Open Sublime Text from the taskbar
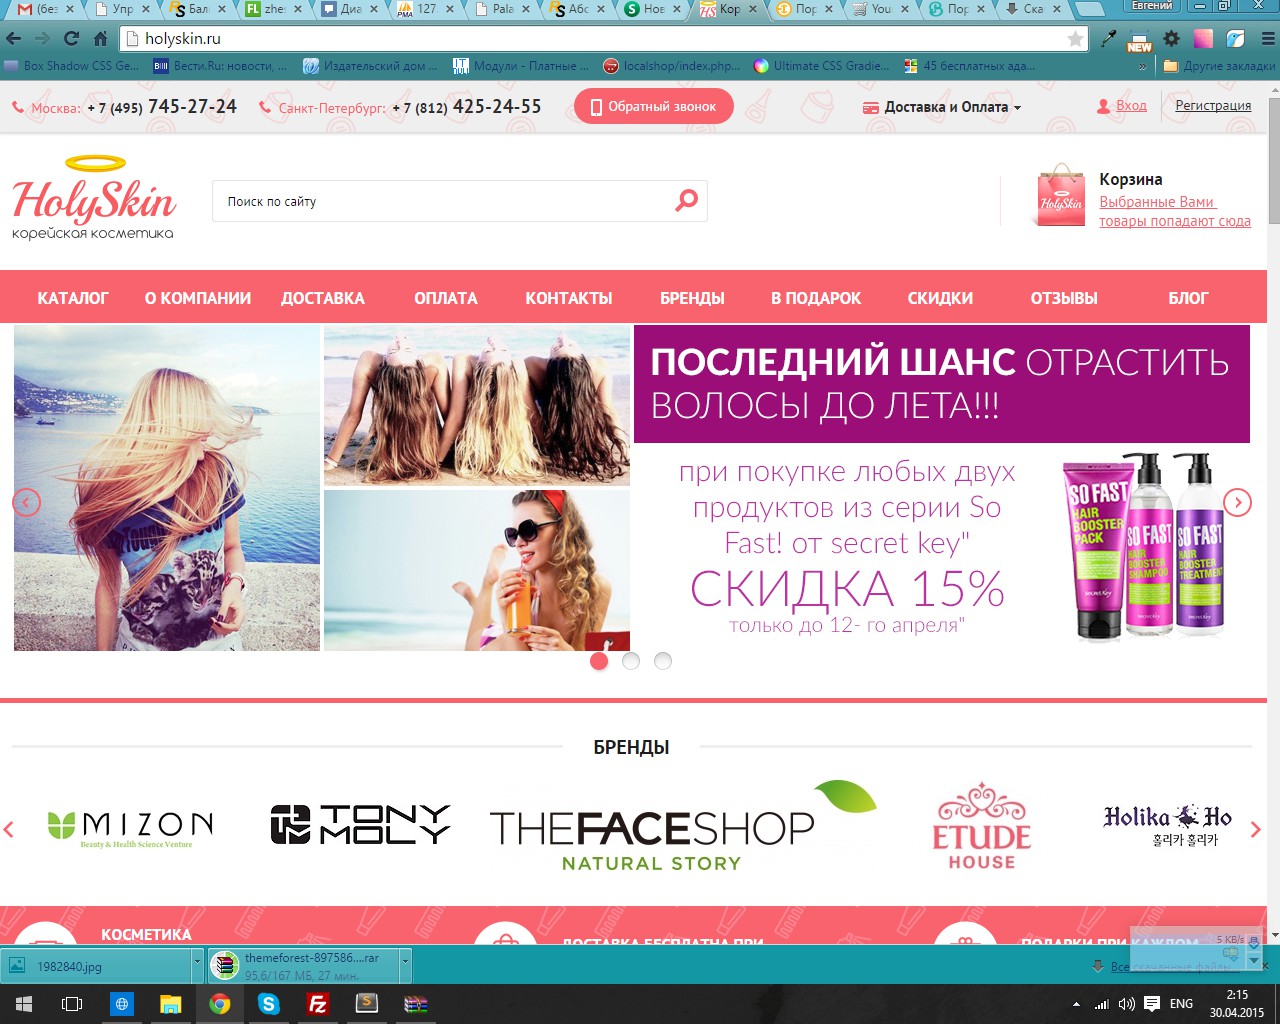The image size is (1280, 1024). click(x=366, y=1004)
